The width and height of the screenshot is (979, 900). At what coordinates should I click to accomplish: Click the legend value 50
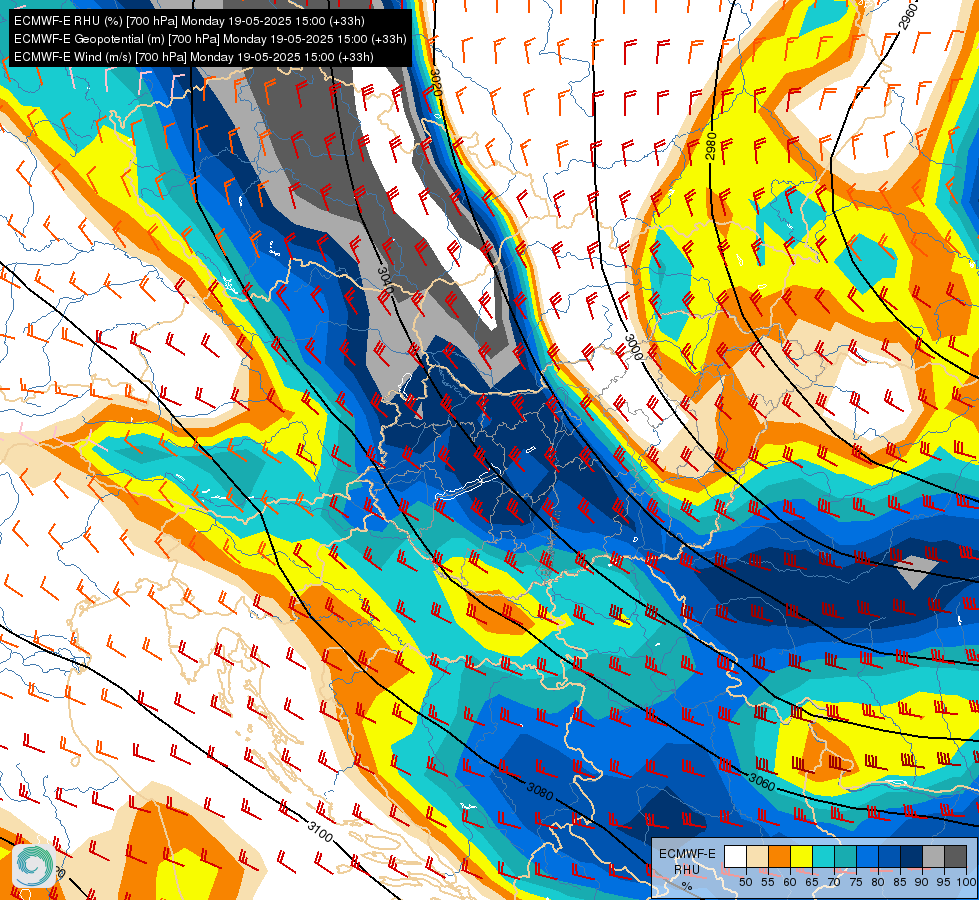click(x=745, y=882)
